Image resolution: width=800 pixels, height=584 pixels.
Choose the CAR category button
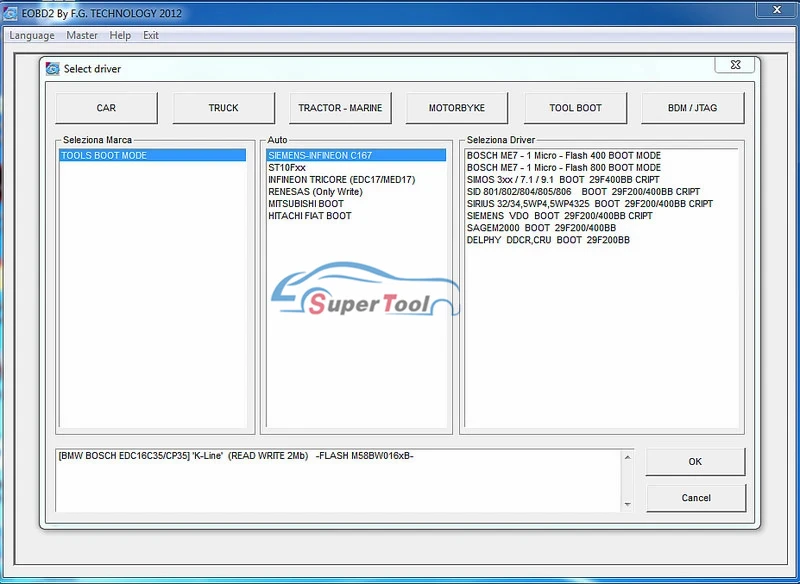(x=106, y=108)
